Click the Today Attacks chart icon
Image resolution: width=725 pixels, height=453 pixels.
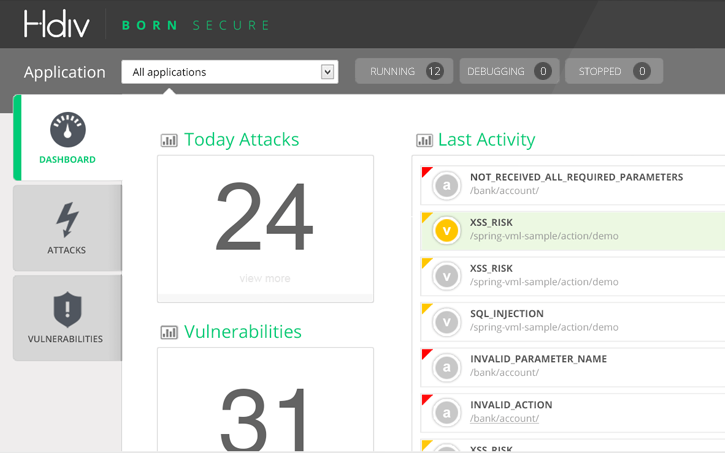point(169,140)
